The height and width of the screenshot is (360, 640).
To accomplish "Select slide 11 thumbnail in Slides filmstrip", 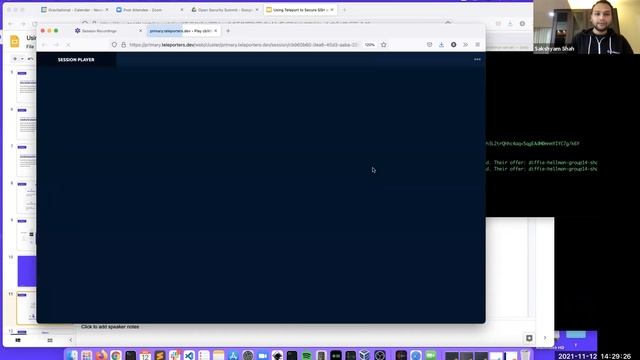I will 27,308.
